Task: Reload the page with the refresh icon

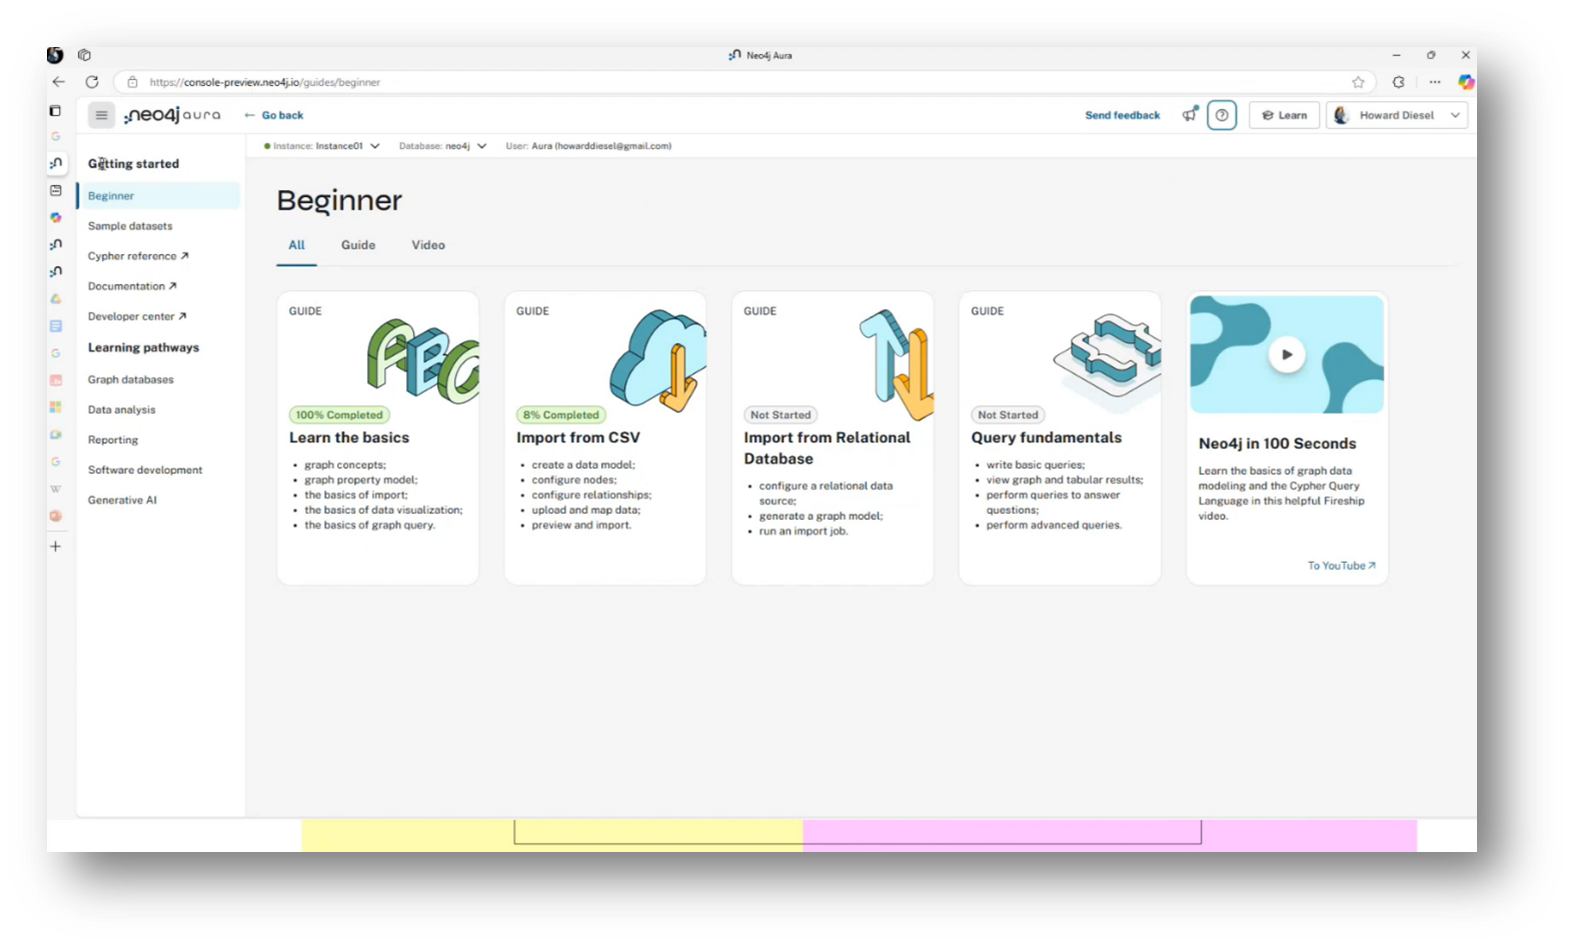Action: (x=92, y=82)
